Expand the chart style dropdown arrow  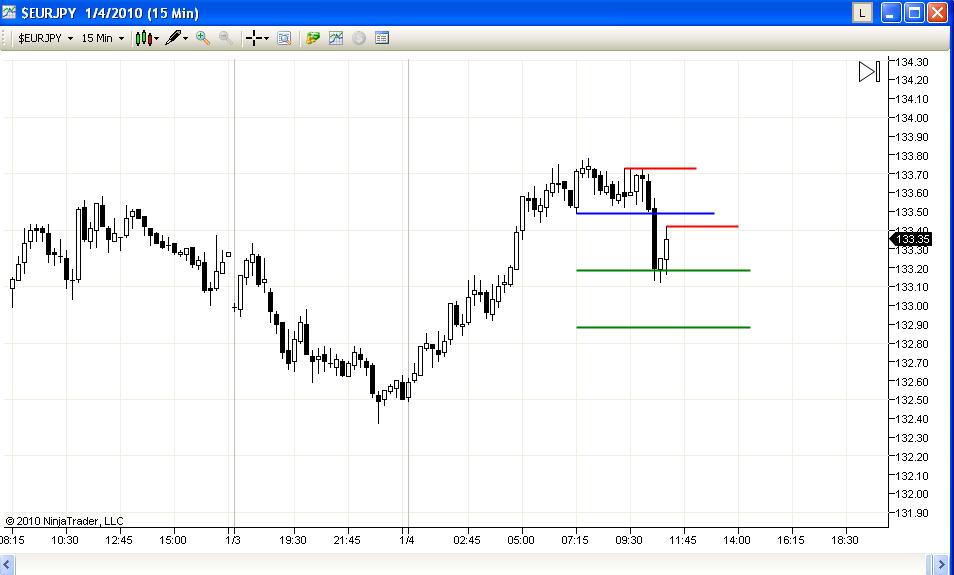click(157, 39)
